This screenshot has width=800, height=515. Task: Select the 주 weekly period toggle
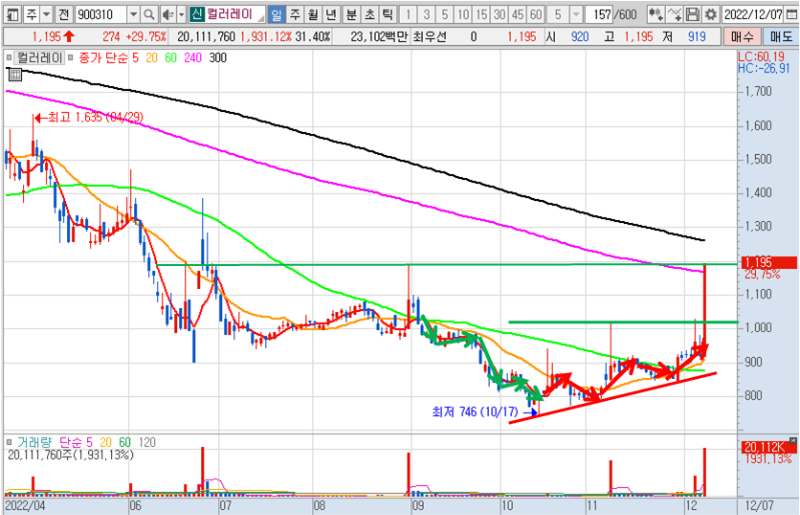(295, 15)
